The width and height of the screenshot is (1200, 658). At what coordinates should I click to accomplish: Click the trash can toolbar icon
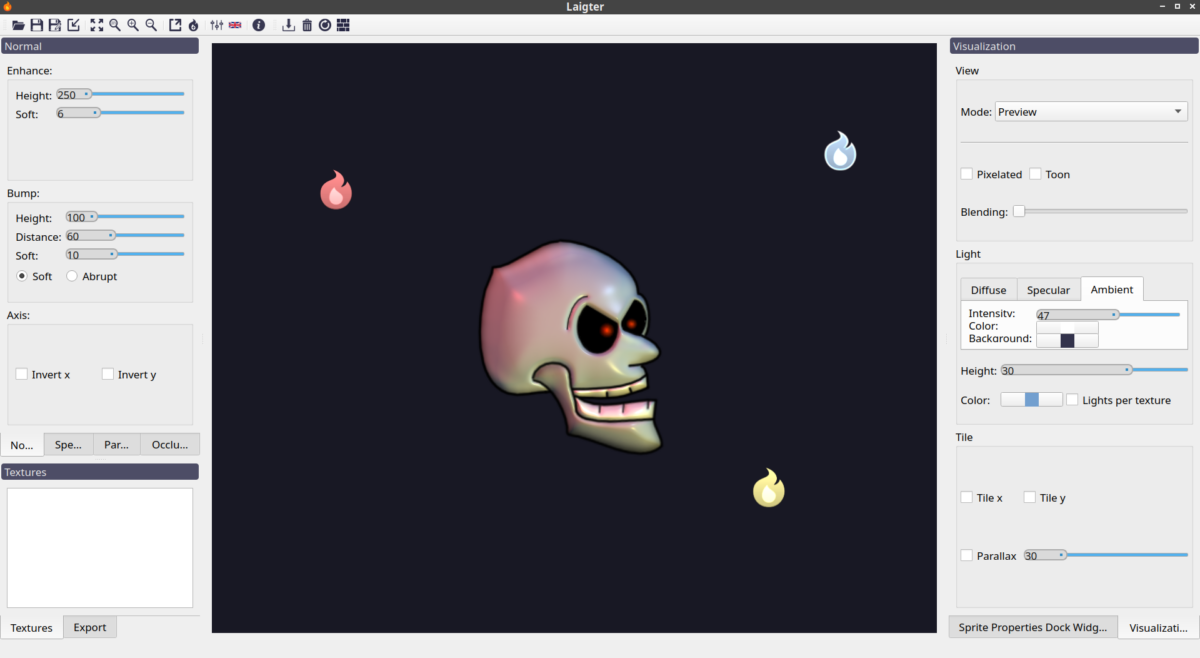(307, 25)
